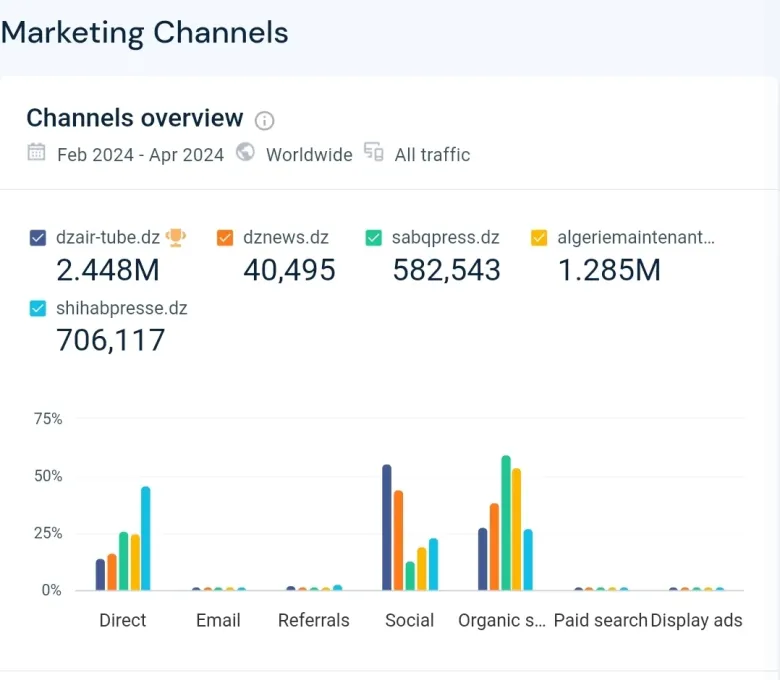Click the yellow Organic search bar
The width and height of the screenshot is (780, 680).
(x=516, y=529)
